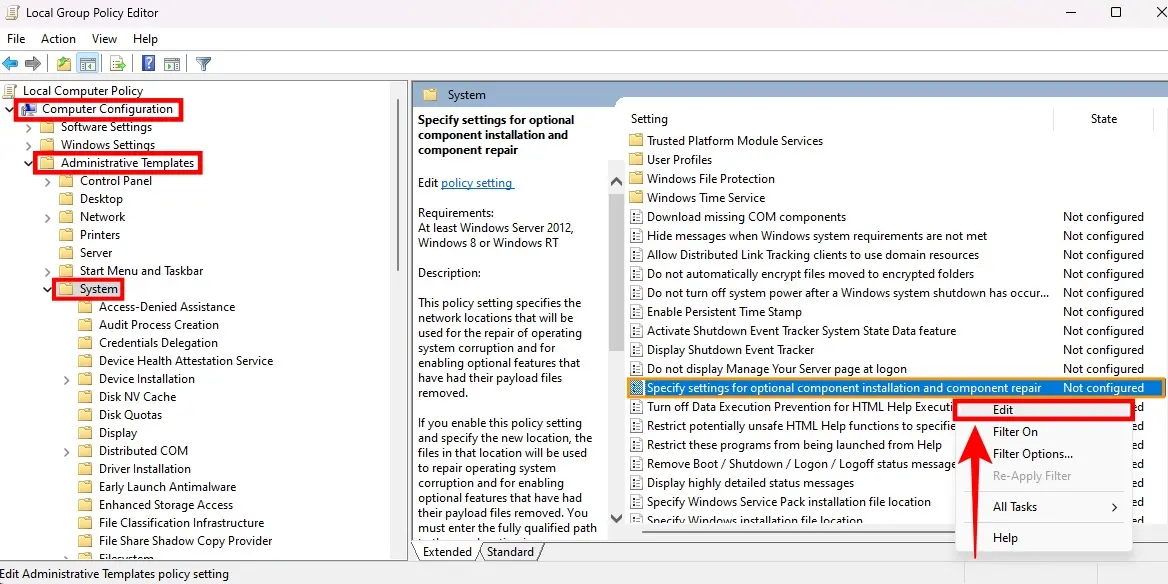1168x584 pixels.
Task: Click the Back navigation arrow
Action: click(x=11, y=63)
